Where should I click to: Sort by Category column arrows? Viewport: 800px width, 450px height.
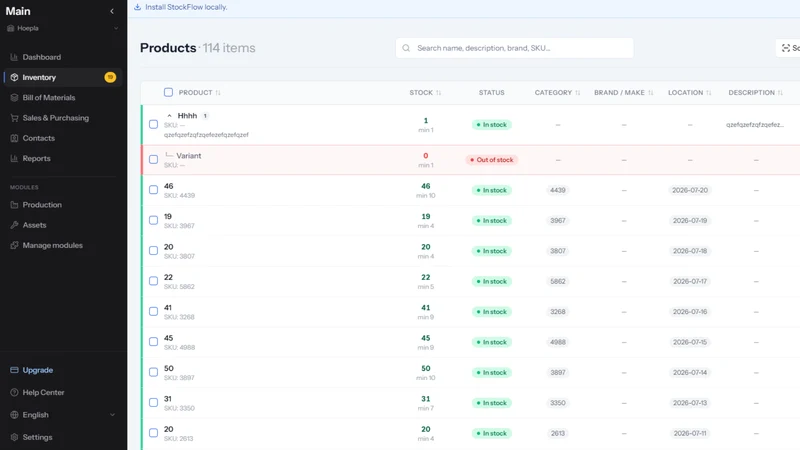point(578,93)
